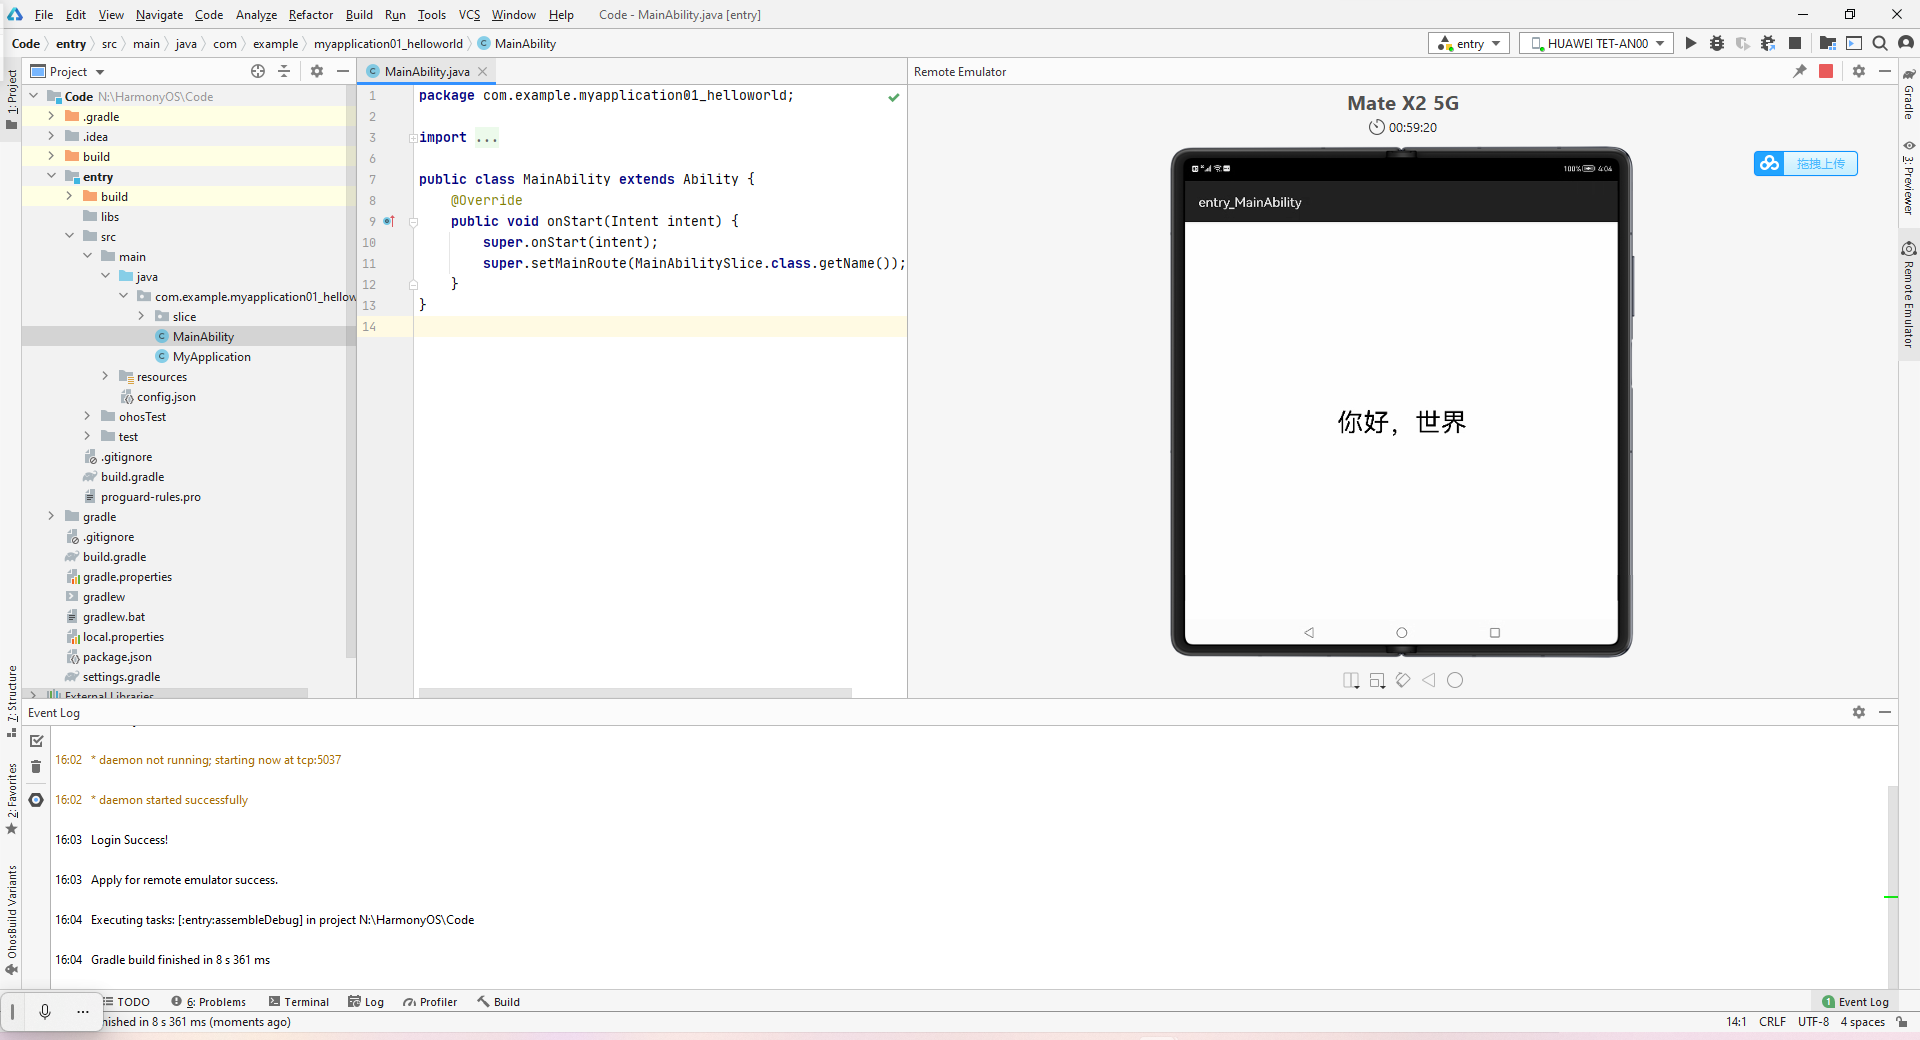Stop the running process in main toolbar
Viewport: 1920px width, 1040px height.
1795,43
